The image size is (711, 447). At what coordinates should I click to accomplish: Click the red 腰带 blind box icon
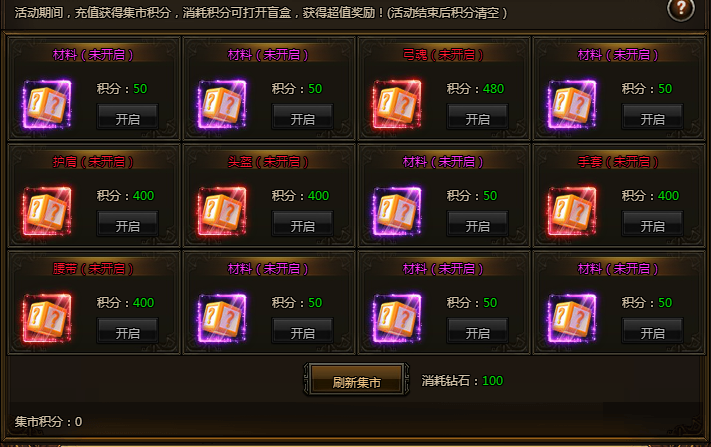pos(47,318)
